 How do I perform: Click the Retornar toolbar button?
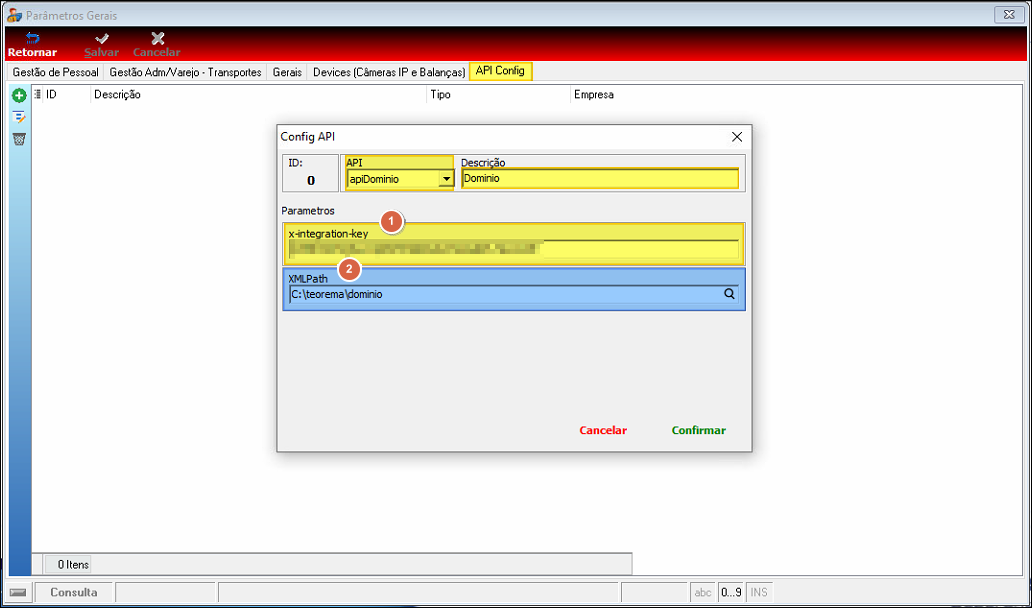tap(32, 45)
